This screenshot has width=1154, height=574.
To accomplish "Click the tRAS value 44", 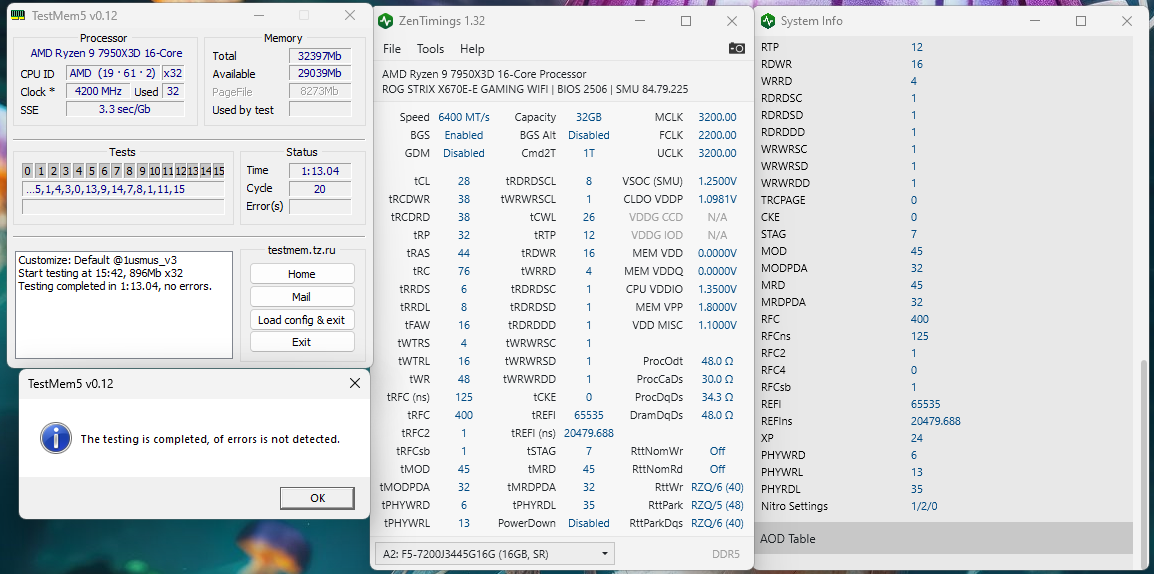I will click(464, 253).
